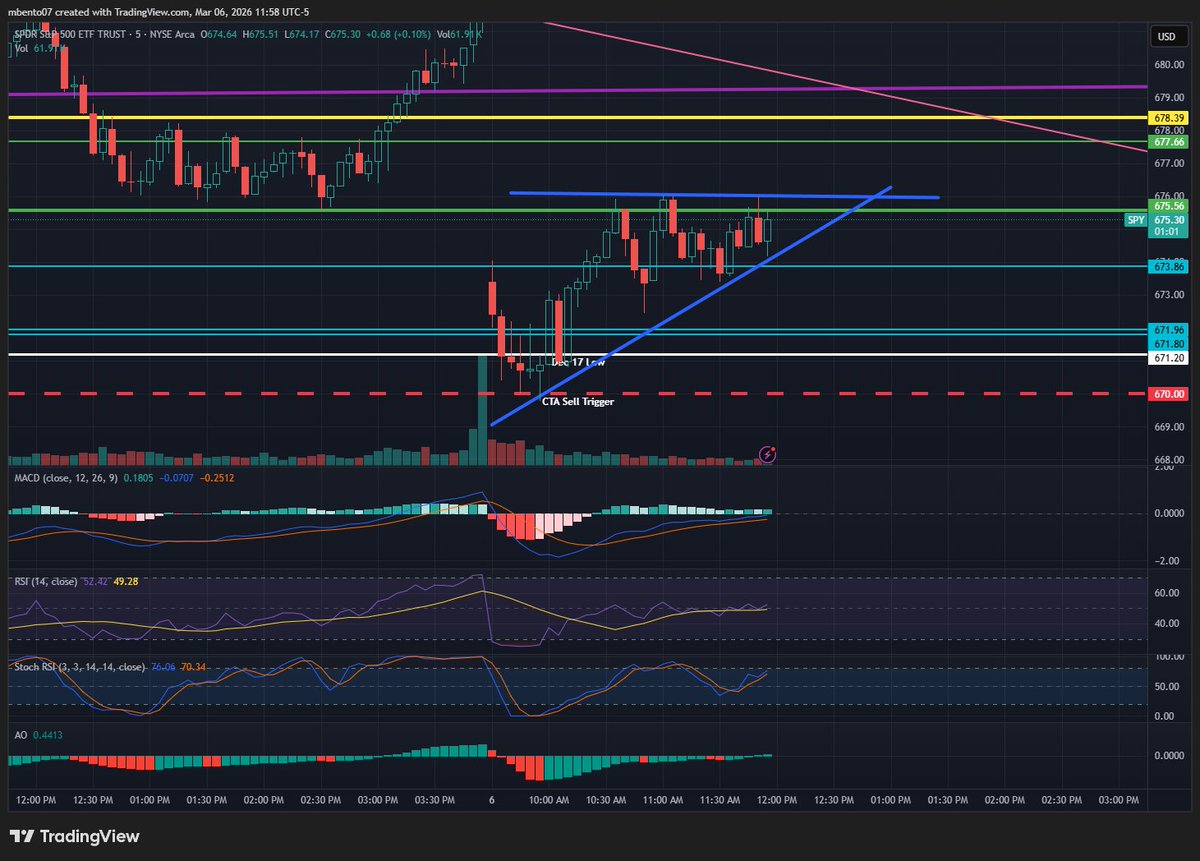Select the yellow horizontal line
1200x861 pixels.
pos(577,117)
